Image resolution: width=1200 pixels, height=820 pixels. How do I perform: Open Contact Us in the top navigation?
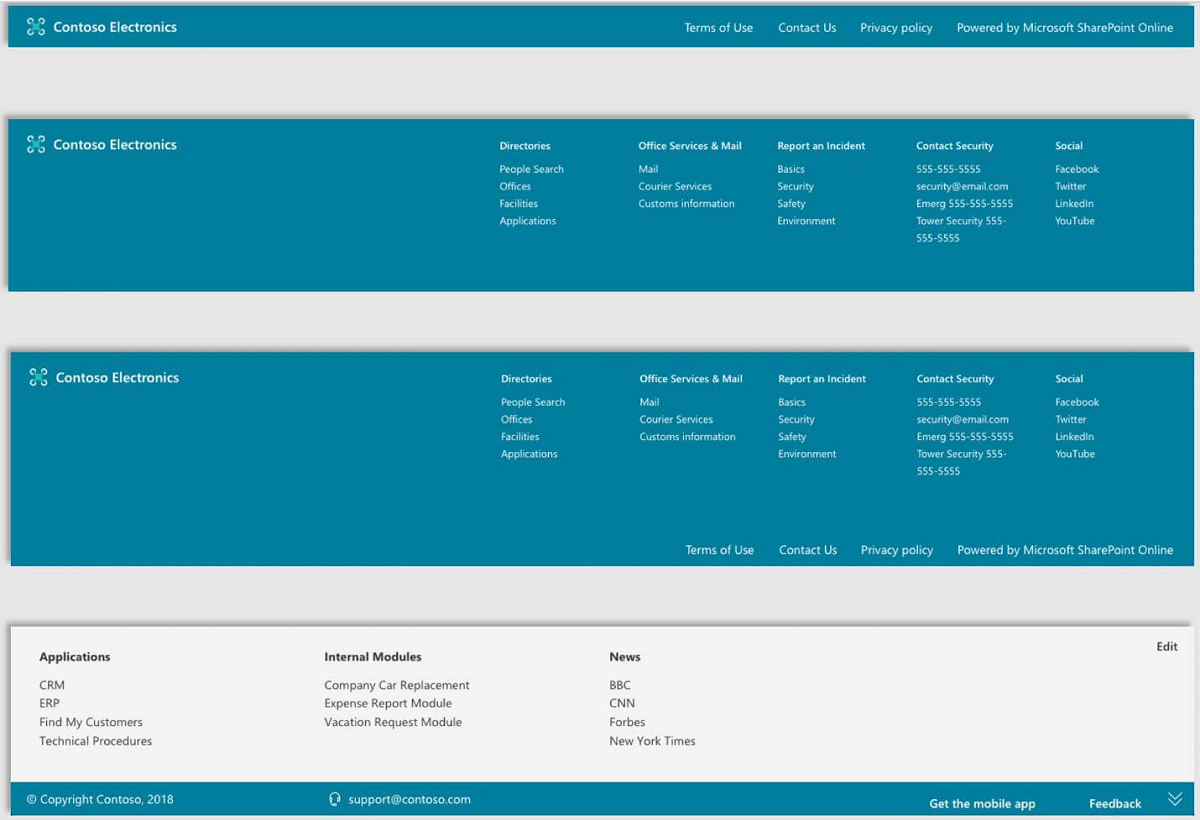807,27
